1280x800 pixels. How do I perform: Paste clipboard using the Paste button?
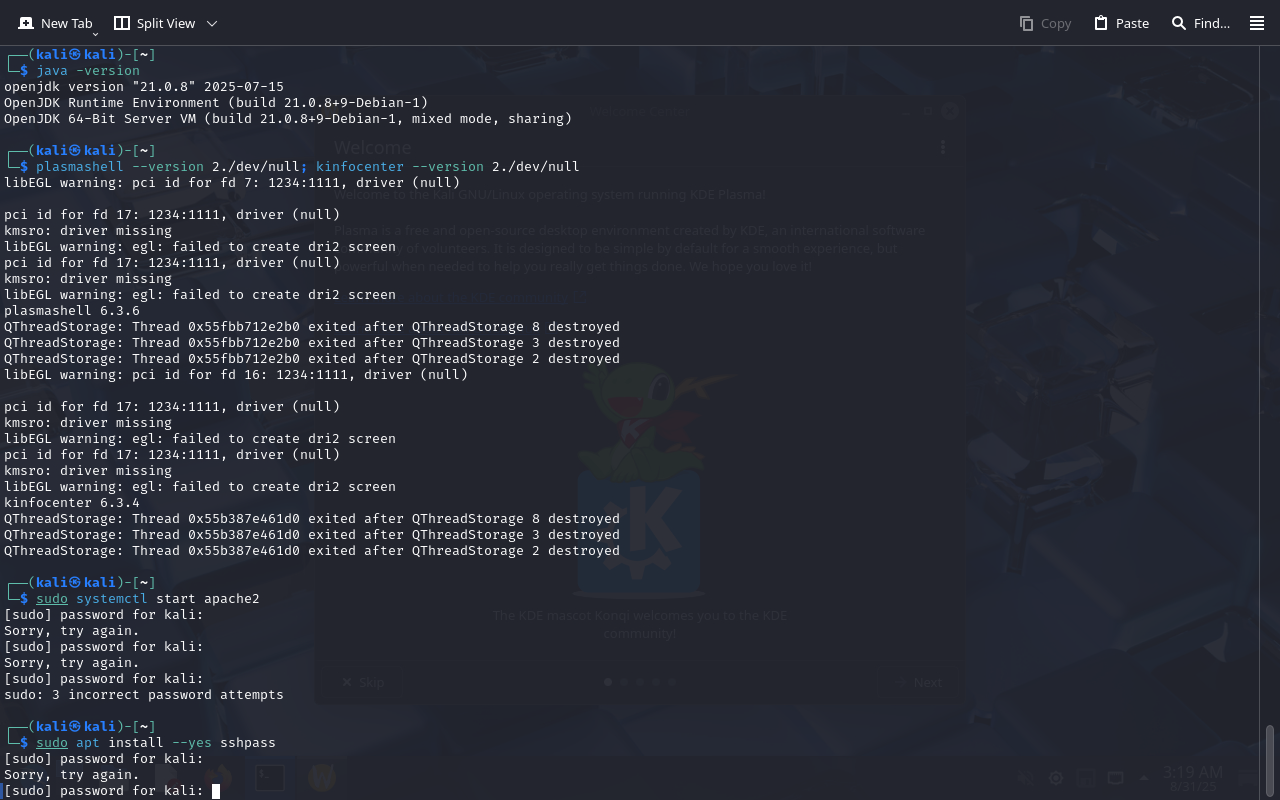tap(1121, 23)
